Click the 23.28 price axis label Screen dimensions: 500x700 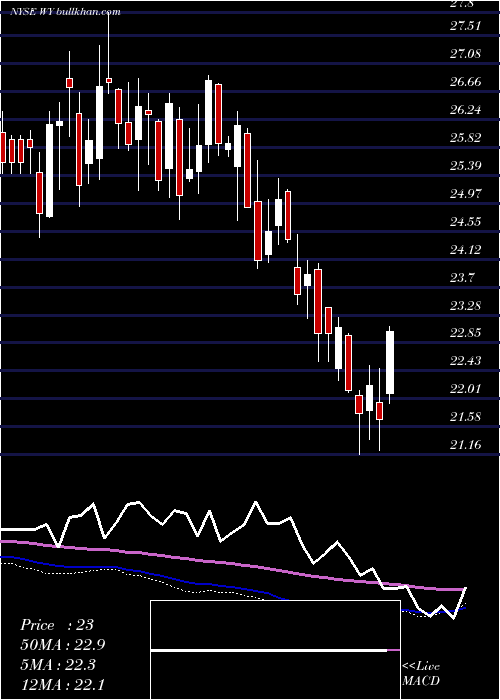tap(466, 306)
